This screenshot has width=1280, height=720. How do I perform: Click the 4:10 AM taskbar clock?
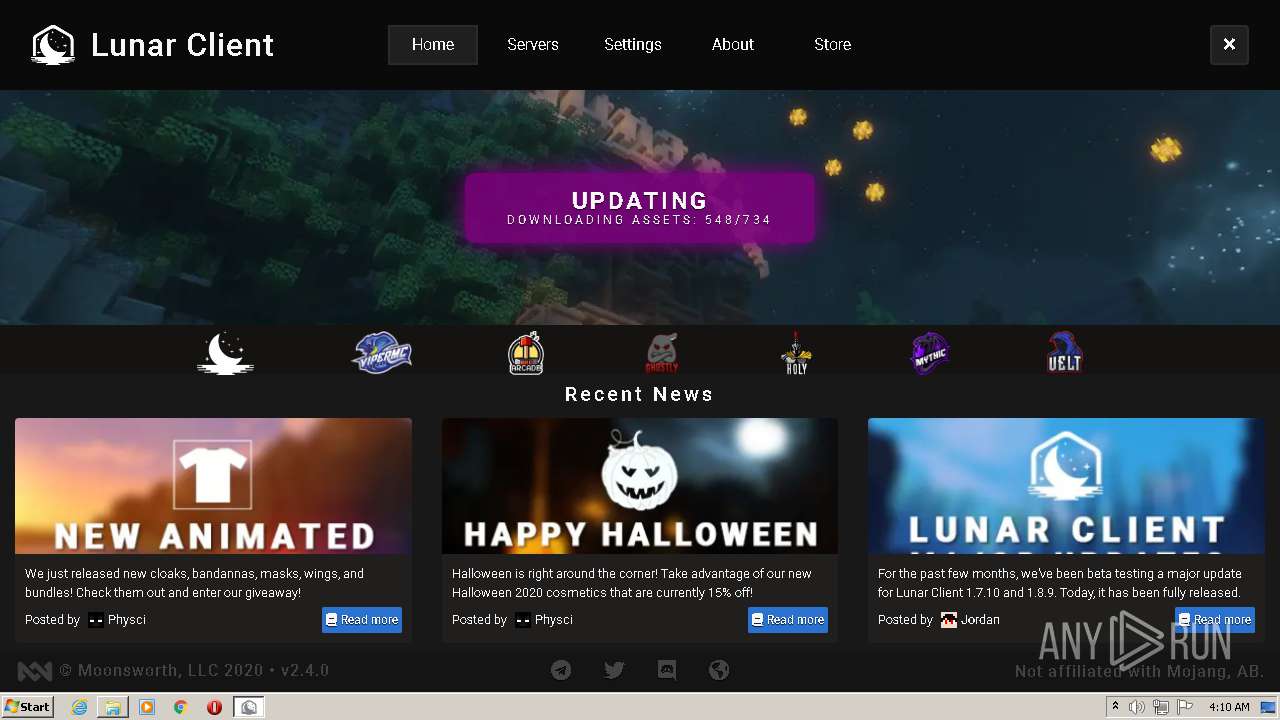coord(1229,707)
